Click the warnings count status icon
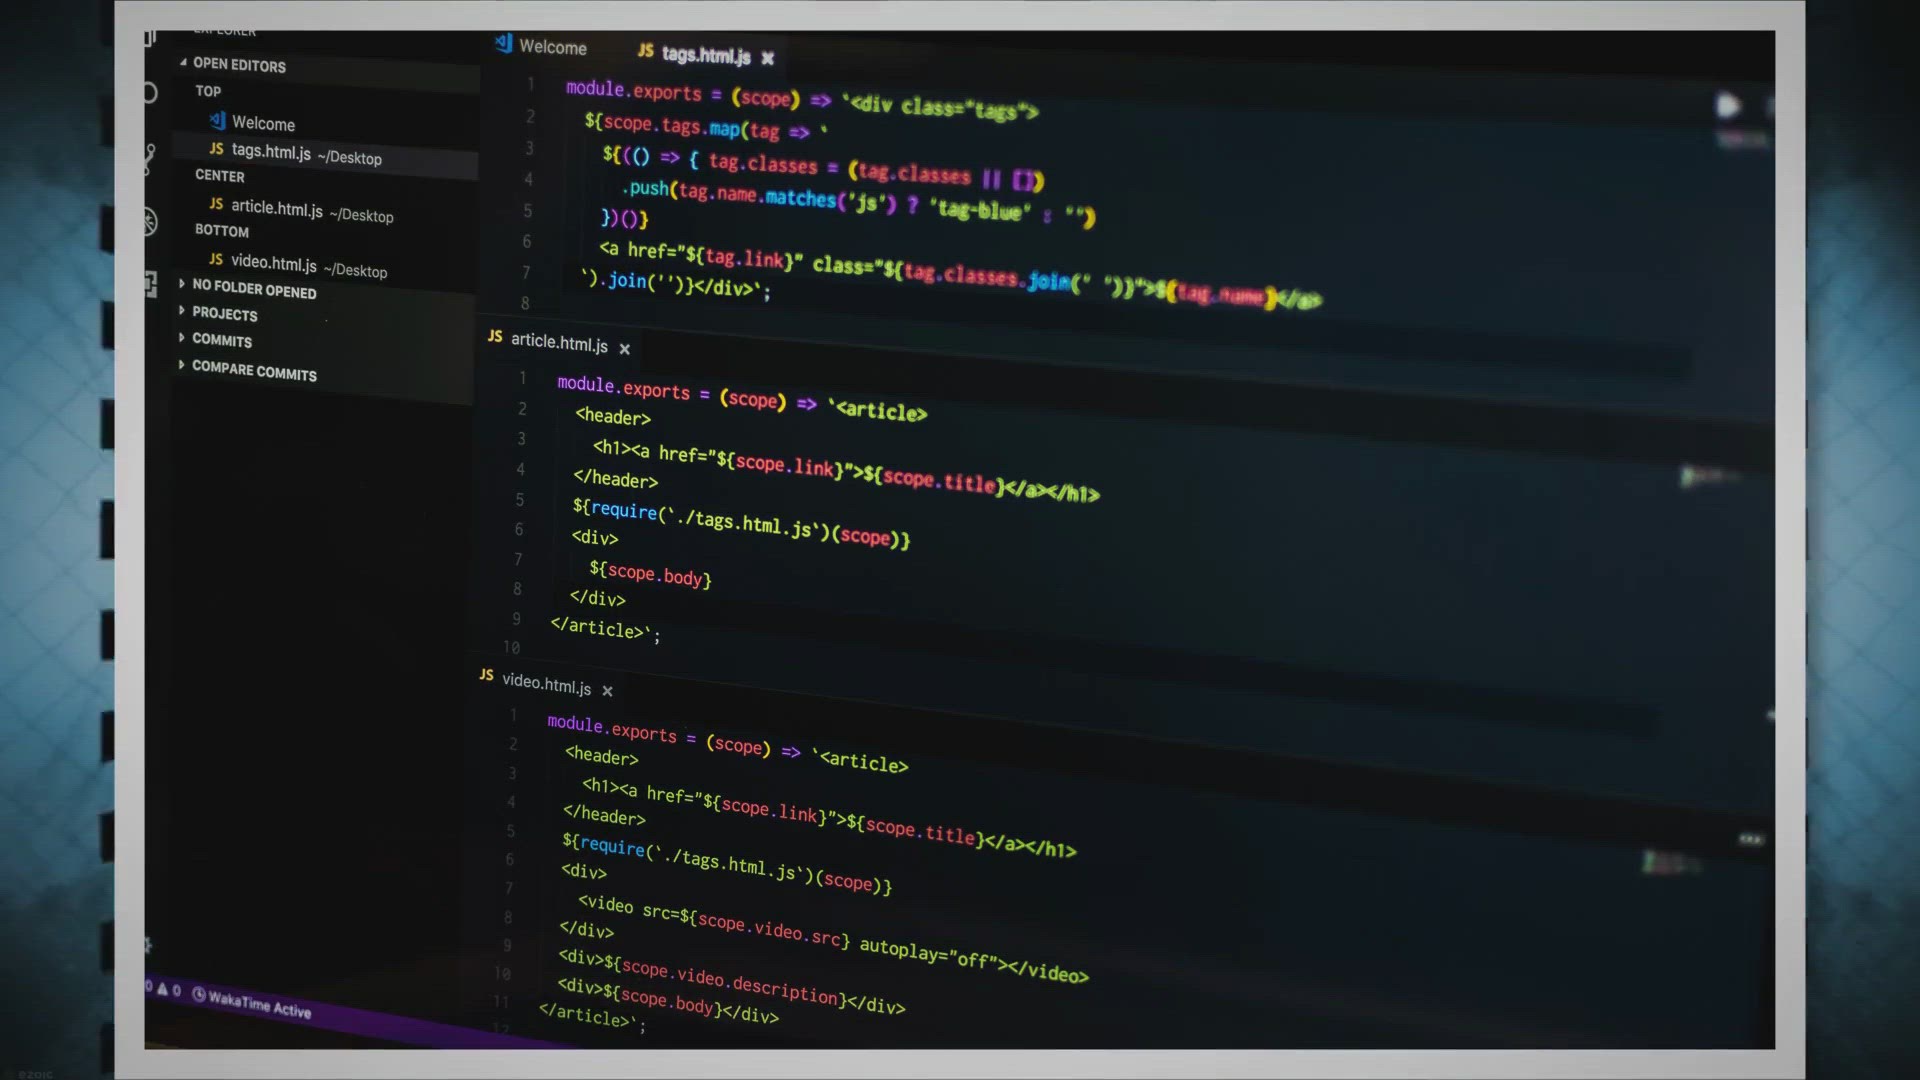Screen dimensions: 1920x1080 [162, 989]
